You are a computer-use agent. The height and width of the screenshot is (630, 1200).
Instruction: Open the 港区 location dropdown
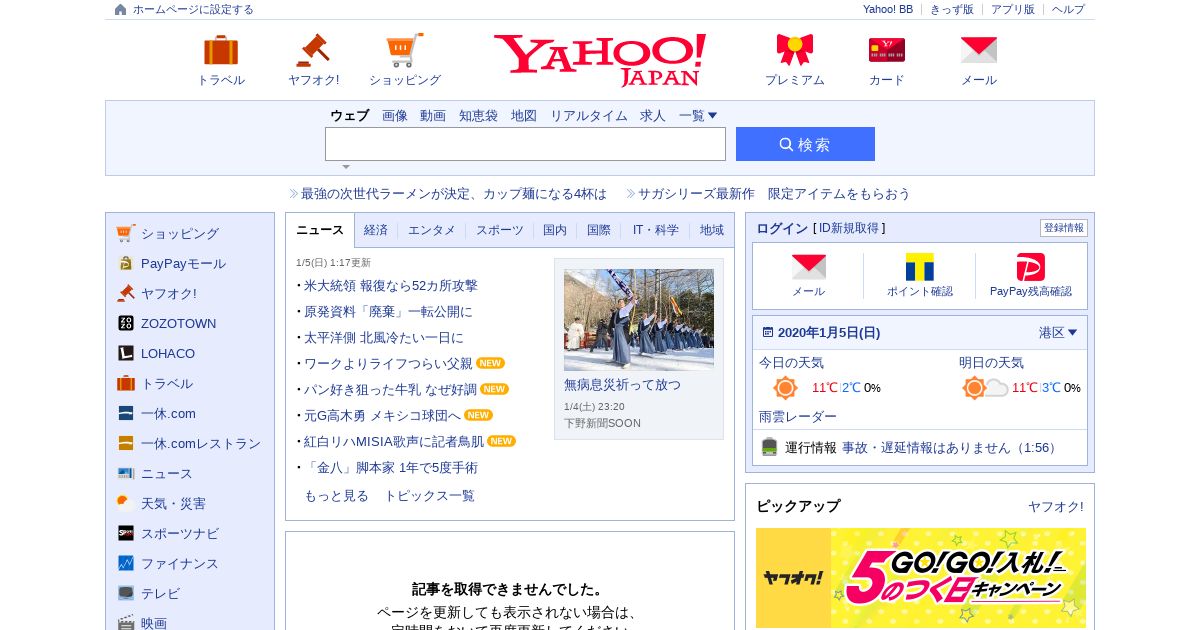tap(1058, 332)
